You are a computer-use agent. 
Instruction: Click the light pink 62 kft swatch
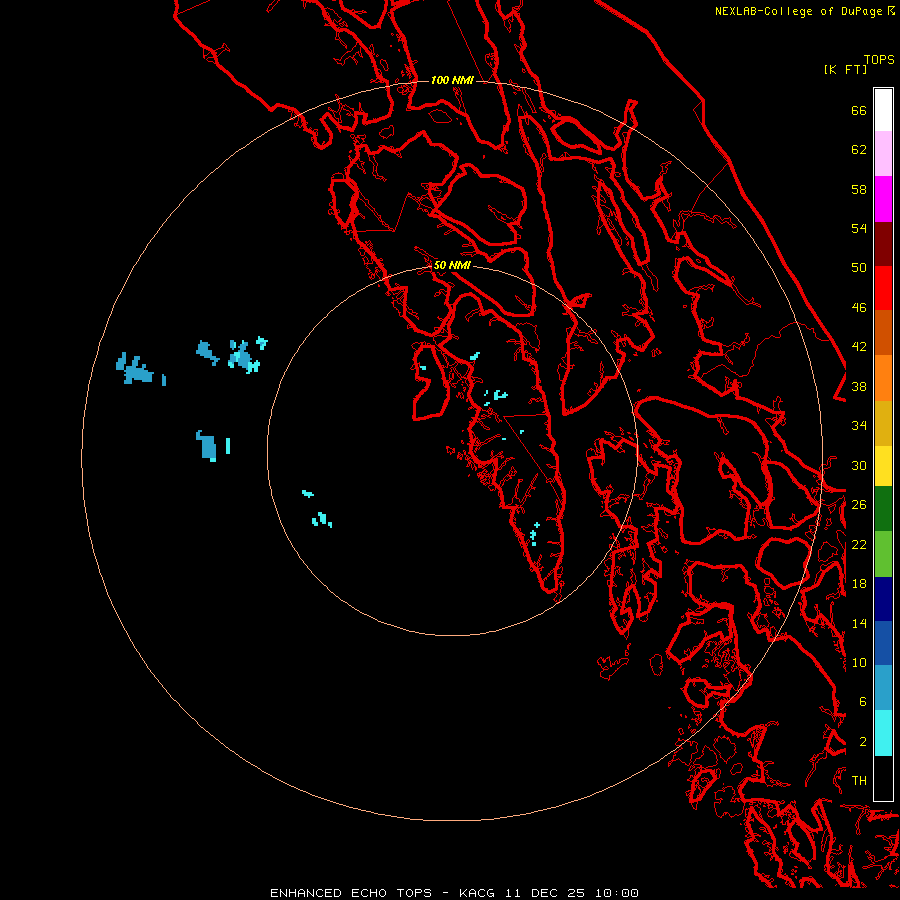tap(883, 154)
